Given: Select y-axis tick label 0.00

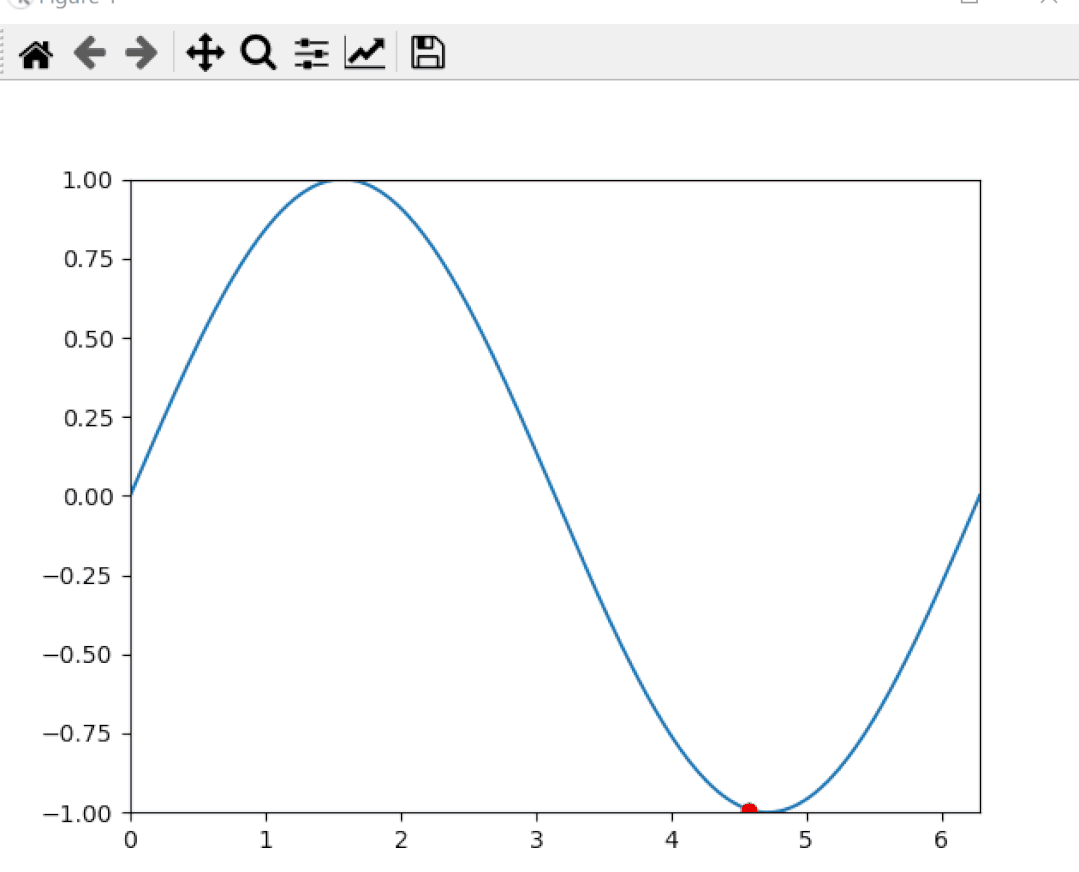Looking at the screenshot, I should [90, 496].
